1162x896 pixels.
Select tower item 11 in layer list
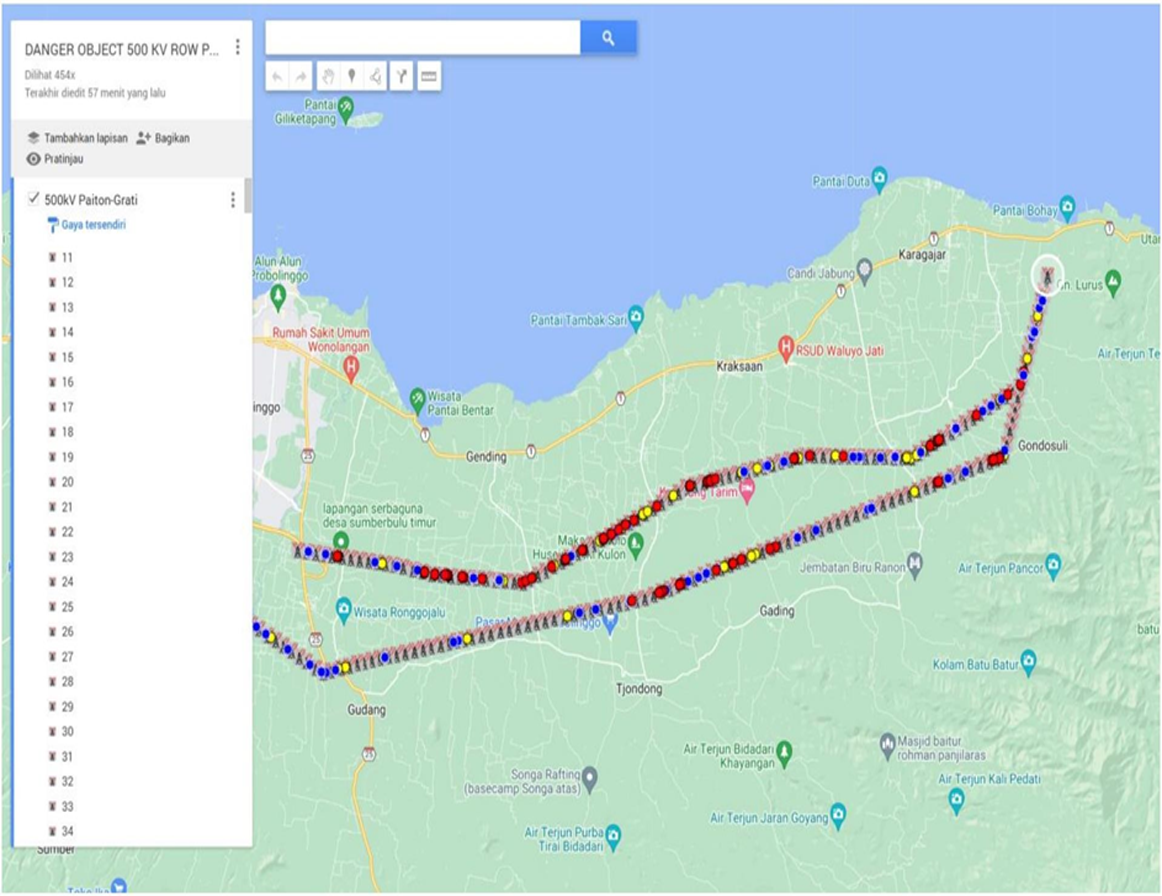click(67, 257)
